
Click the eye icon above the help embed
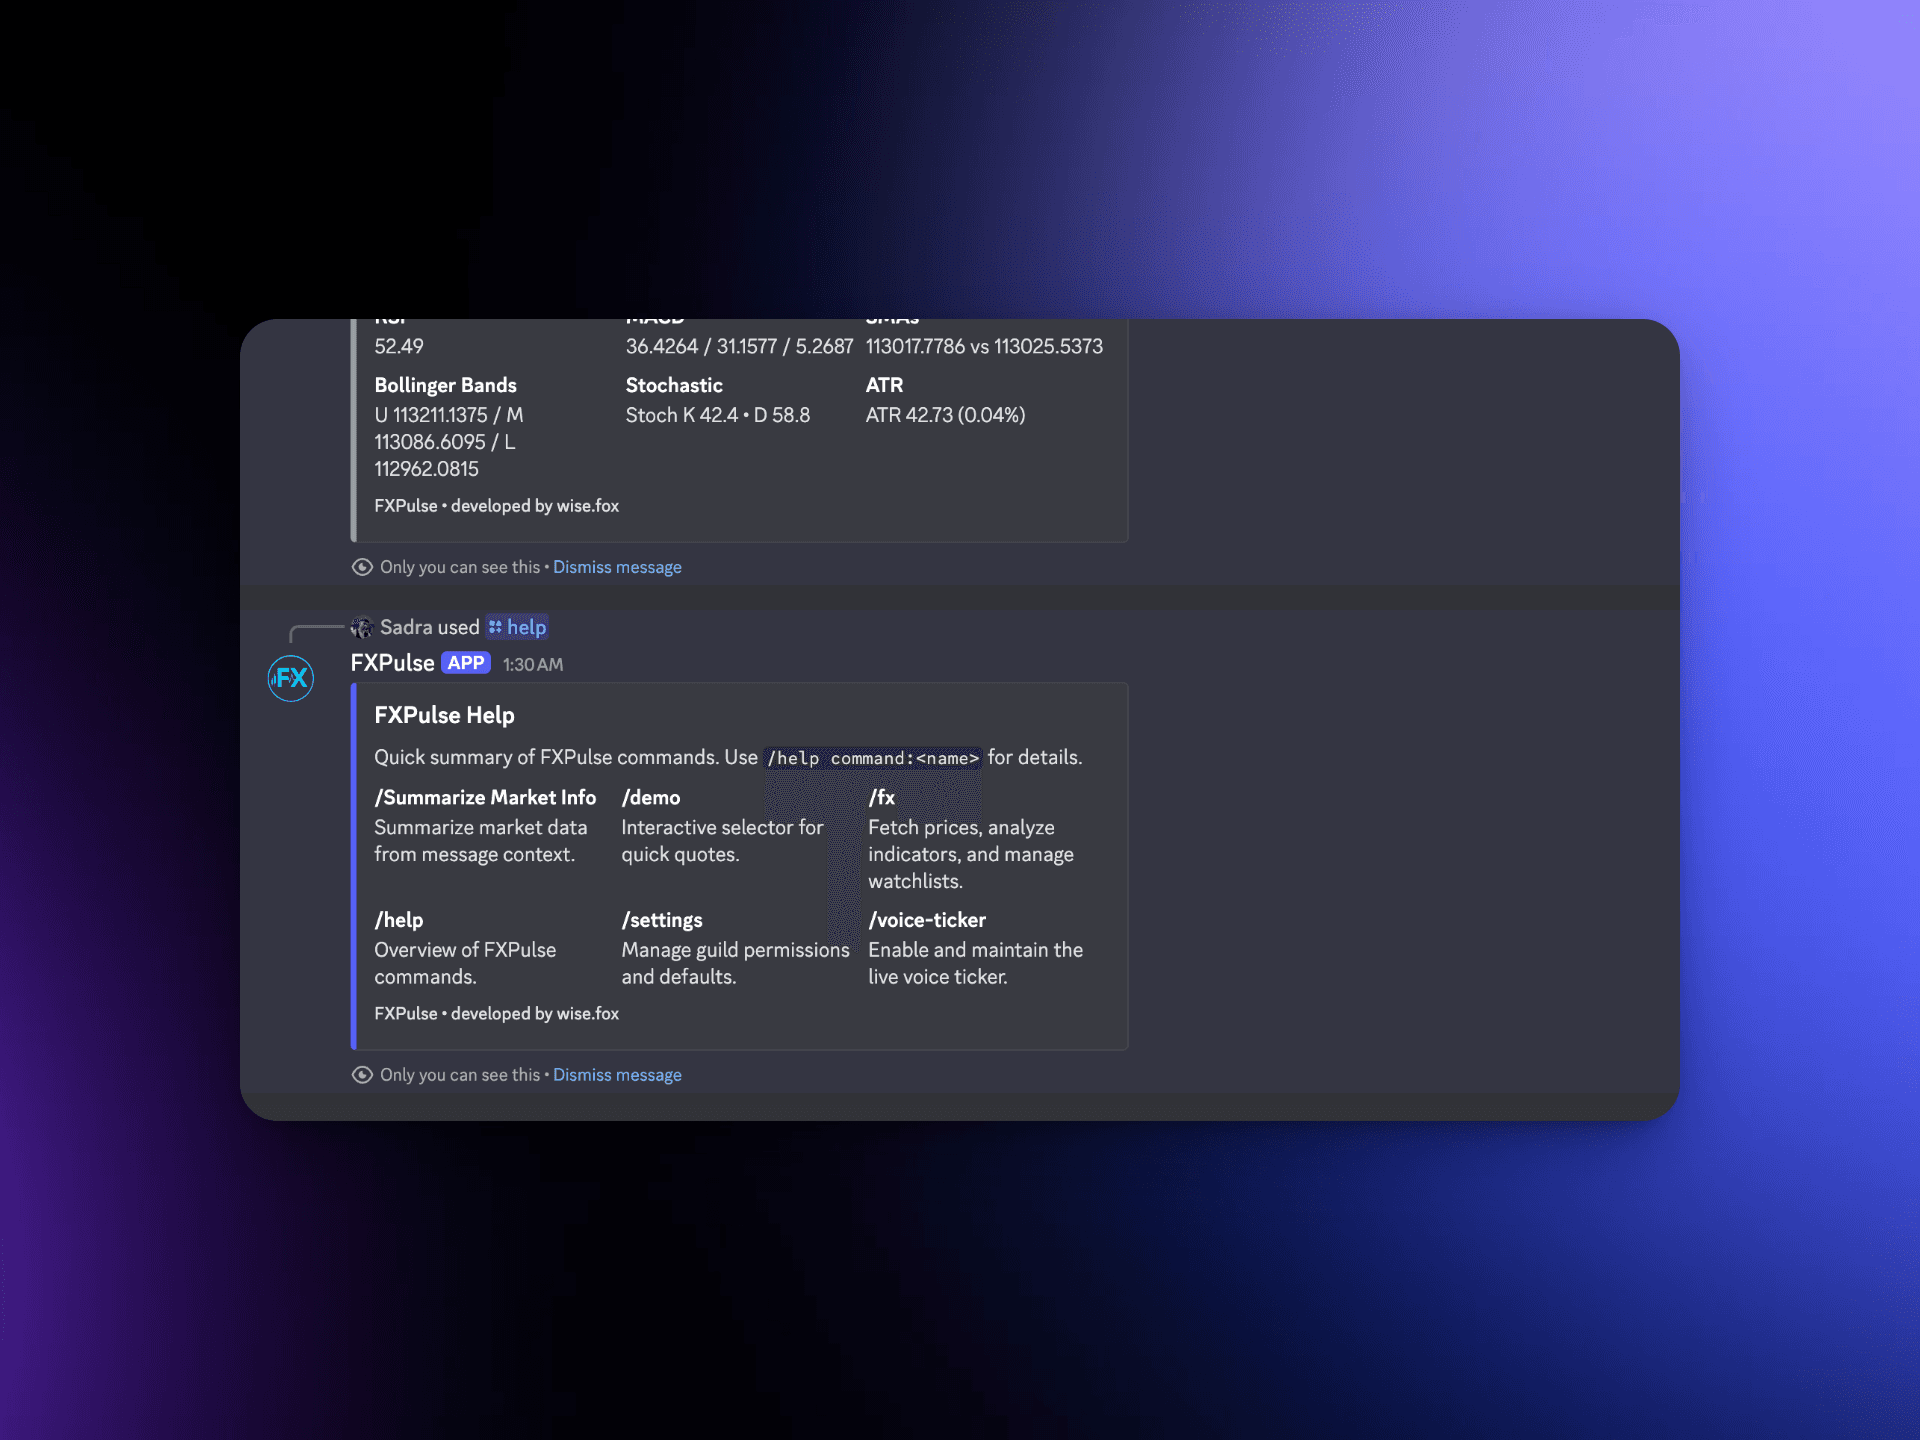[363, 567]
